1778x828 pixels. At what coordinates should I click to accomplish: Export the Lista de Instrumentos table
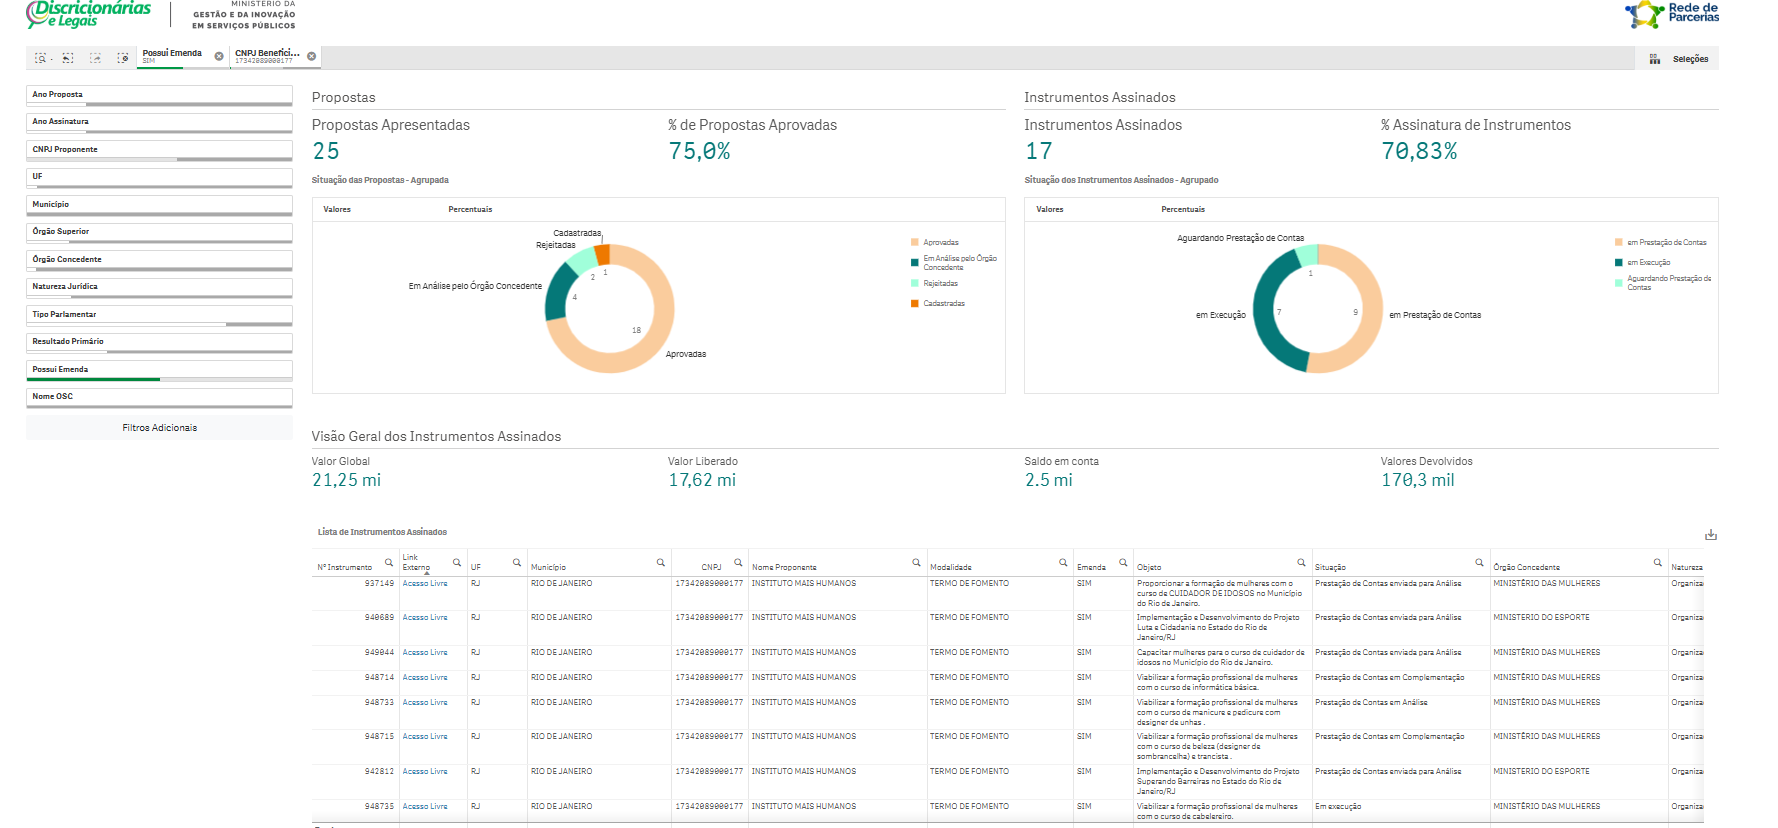click(x=1711, y=535)
